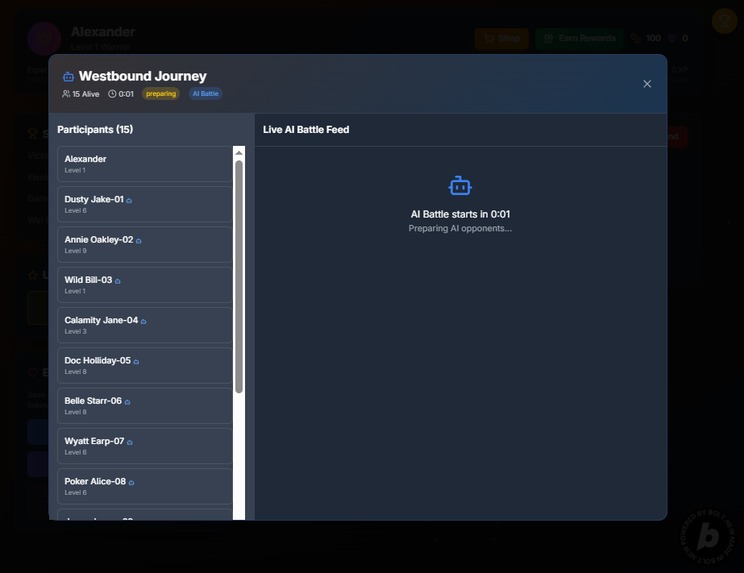Viewport: 744px width, 573px height.
Task: Click the Live AI Battle Feed heading
Action: (x=306, y=129)
